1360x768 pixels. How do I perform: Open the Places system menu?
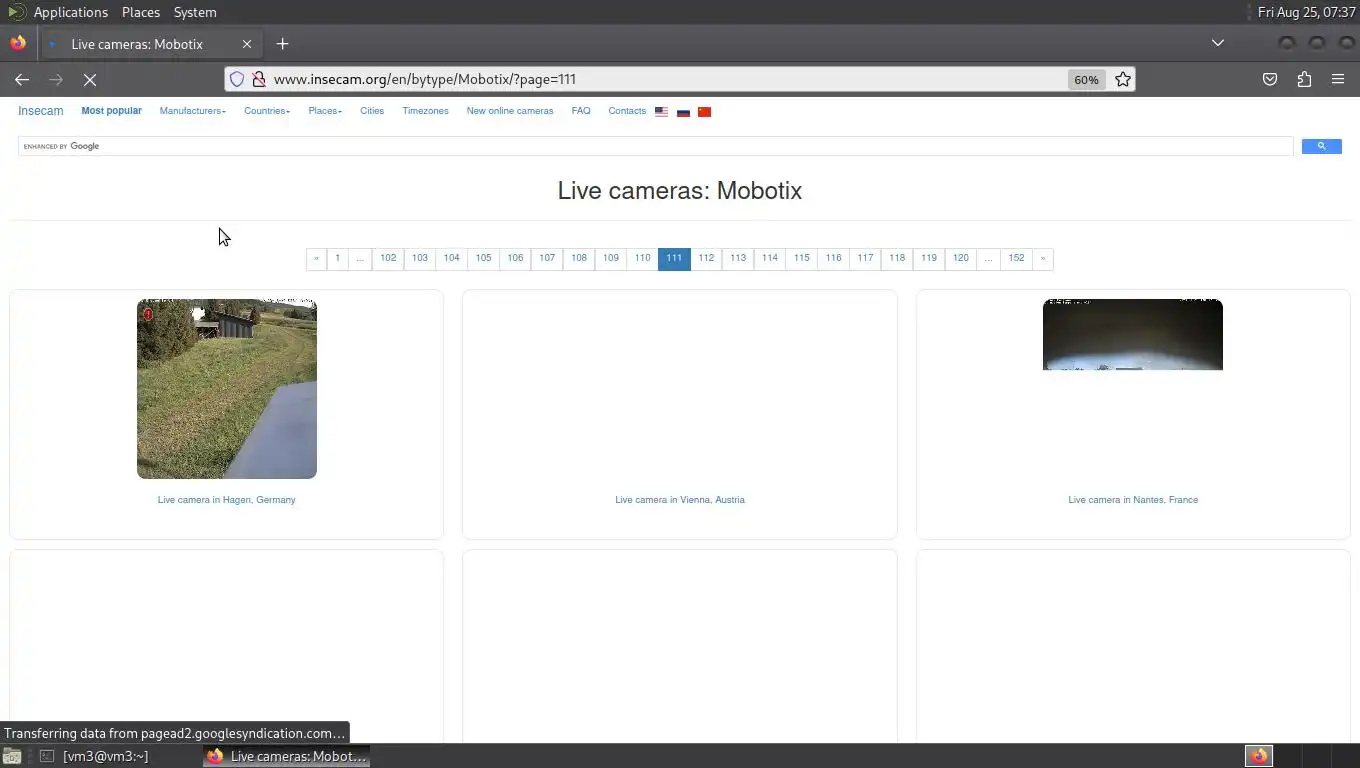(141, 12)
